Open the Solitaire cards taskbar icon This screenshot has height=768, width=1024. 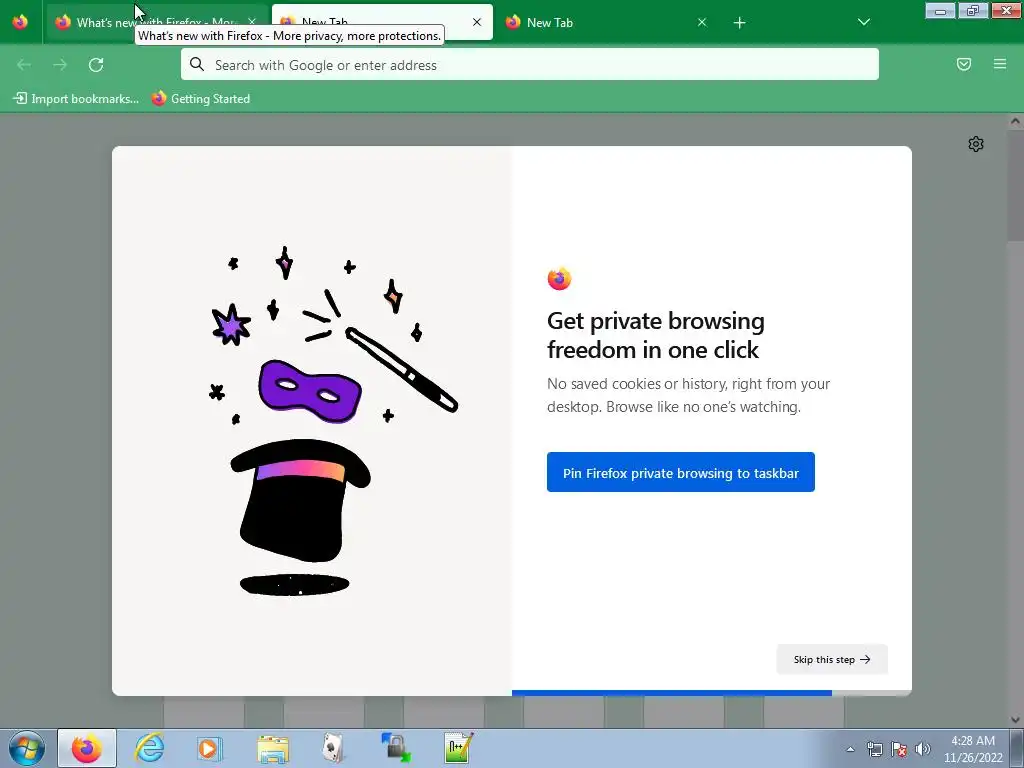(x=334, y=748)
